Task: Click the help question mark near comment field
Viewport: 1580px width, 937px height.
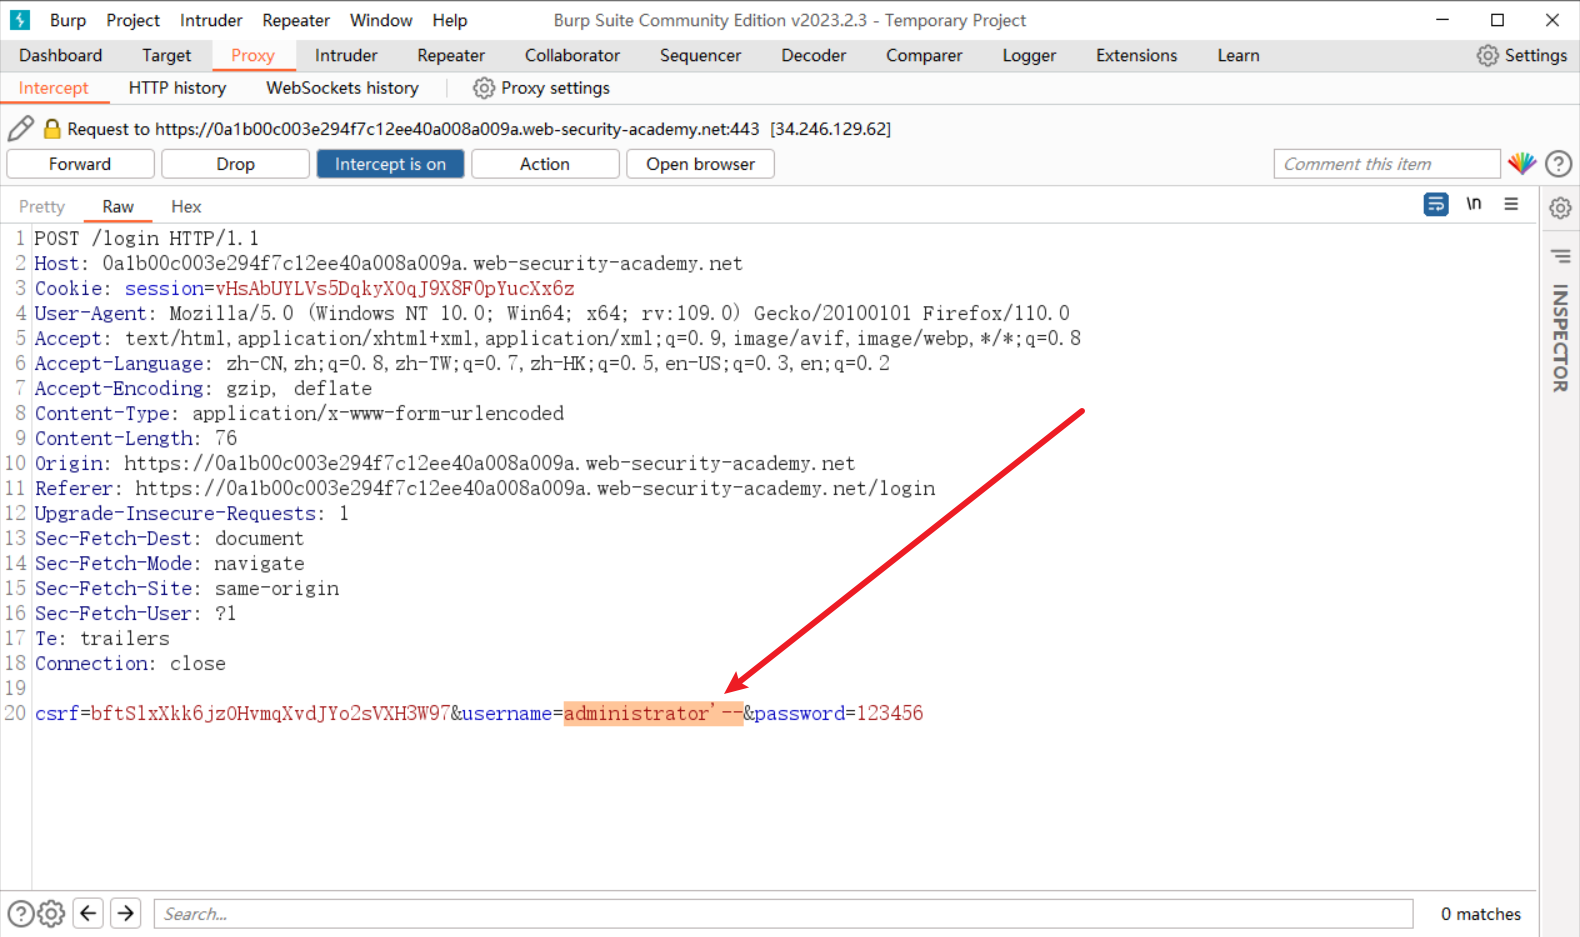Action: click(x=1558, y=164)
